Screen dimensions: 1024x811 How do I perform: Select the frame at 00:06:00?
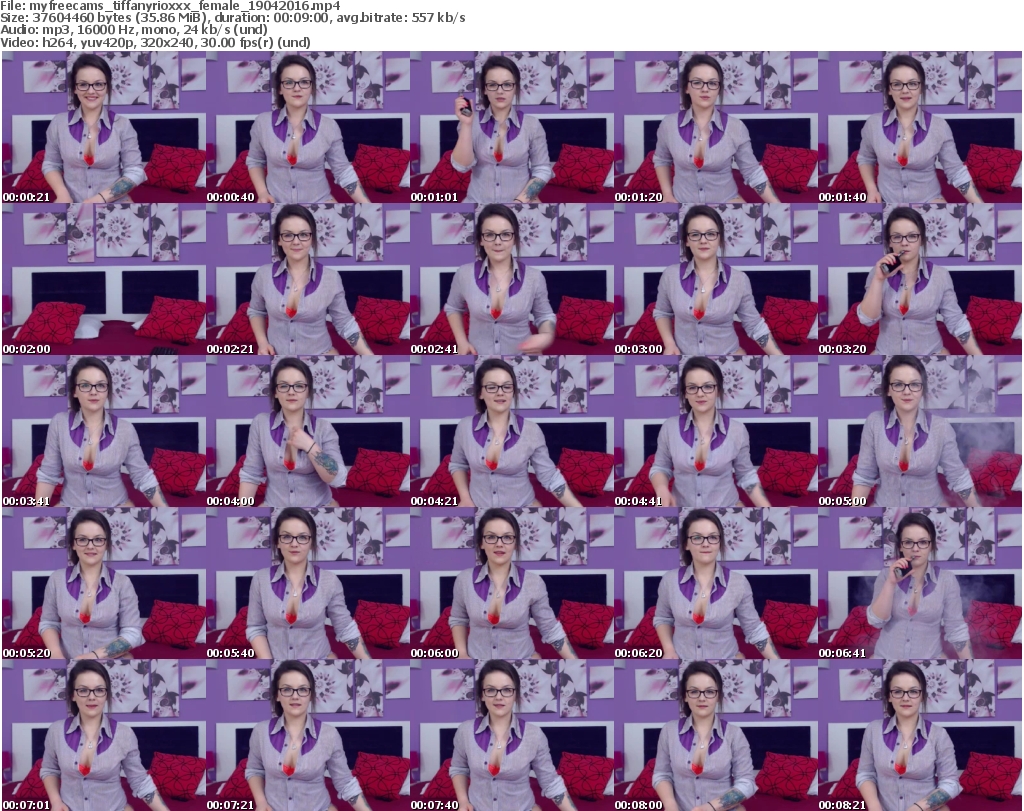512,584
